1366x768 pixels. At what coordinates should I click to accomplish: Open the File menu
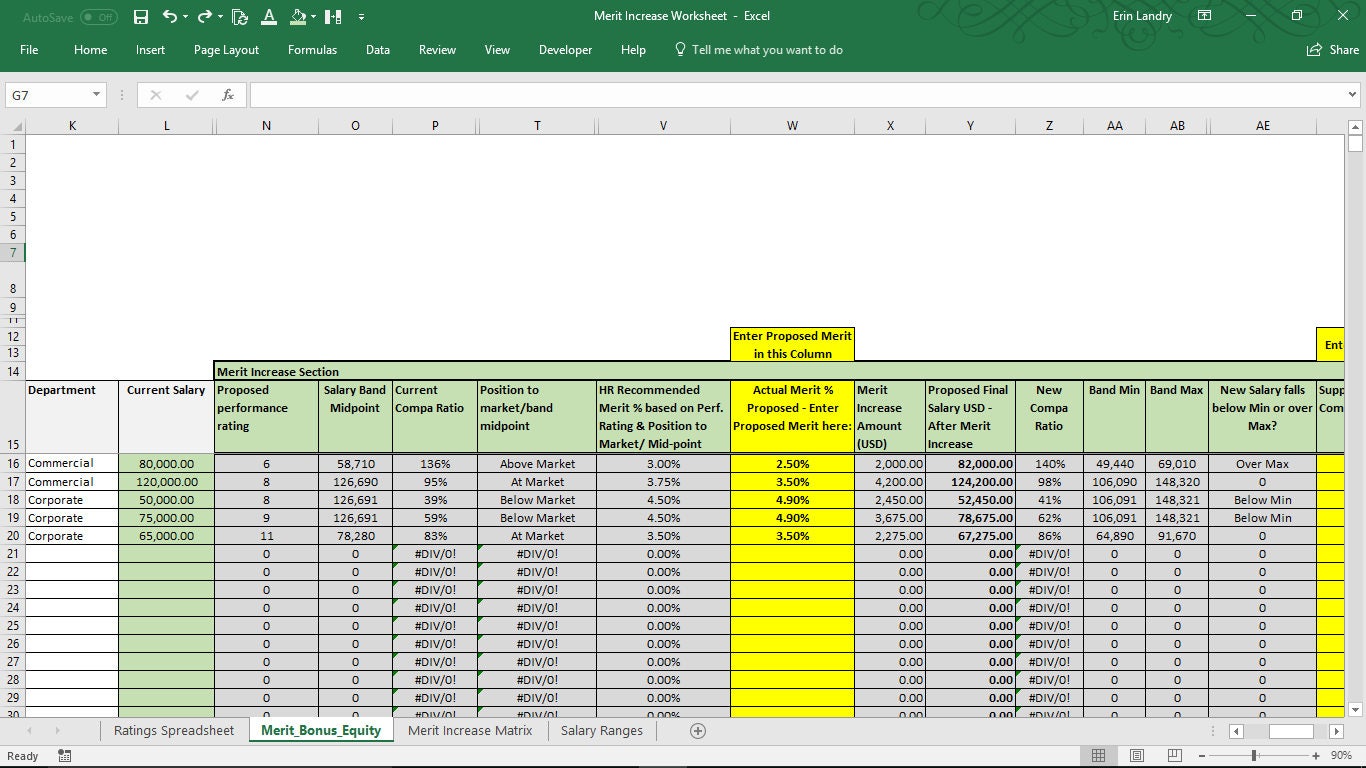tap(29, 50)
